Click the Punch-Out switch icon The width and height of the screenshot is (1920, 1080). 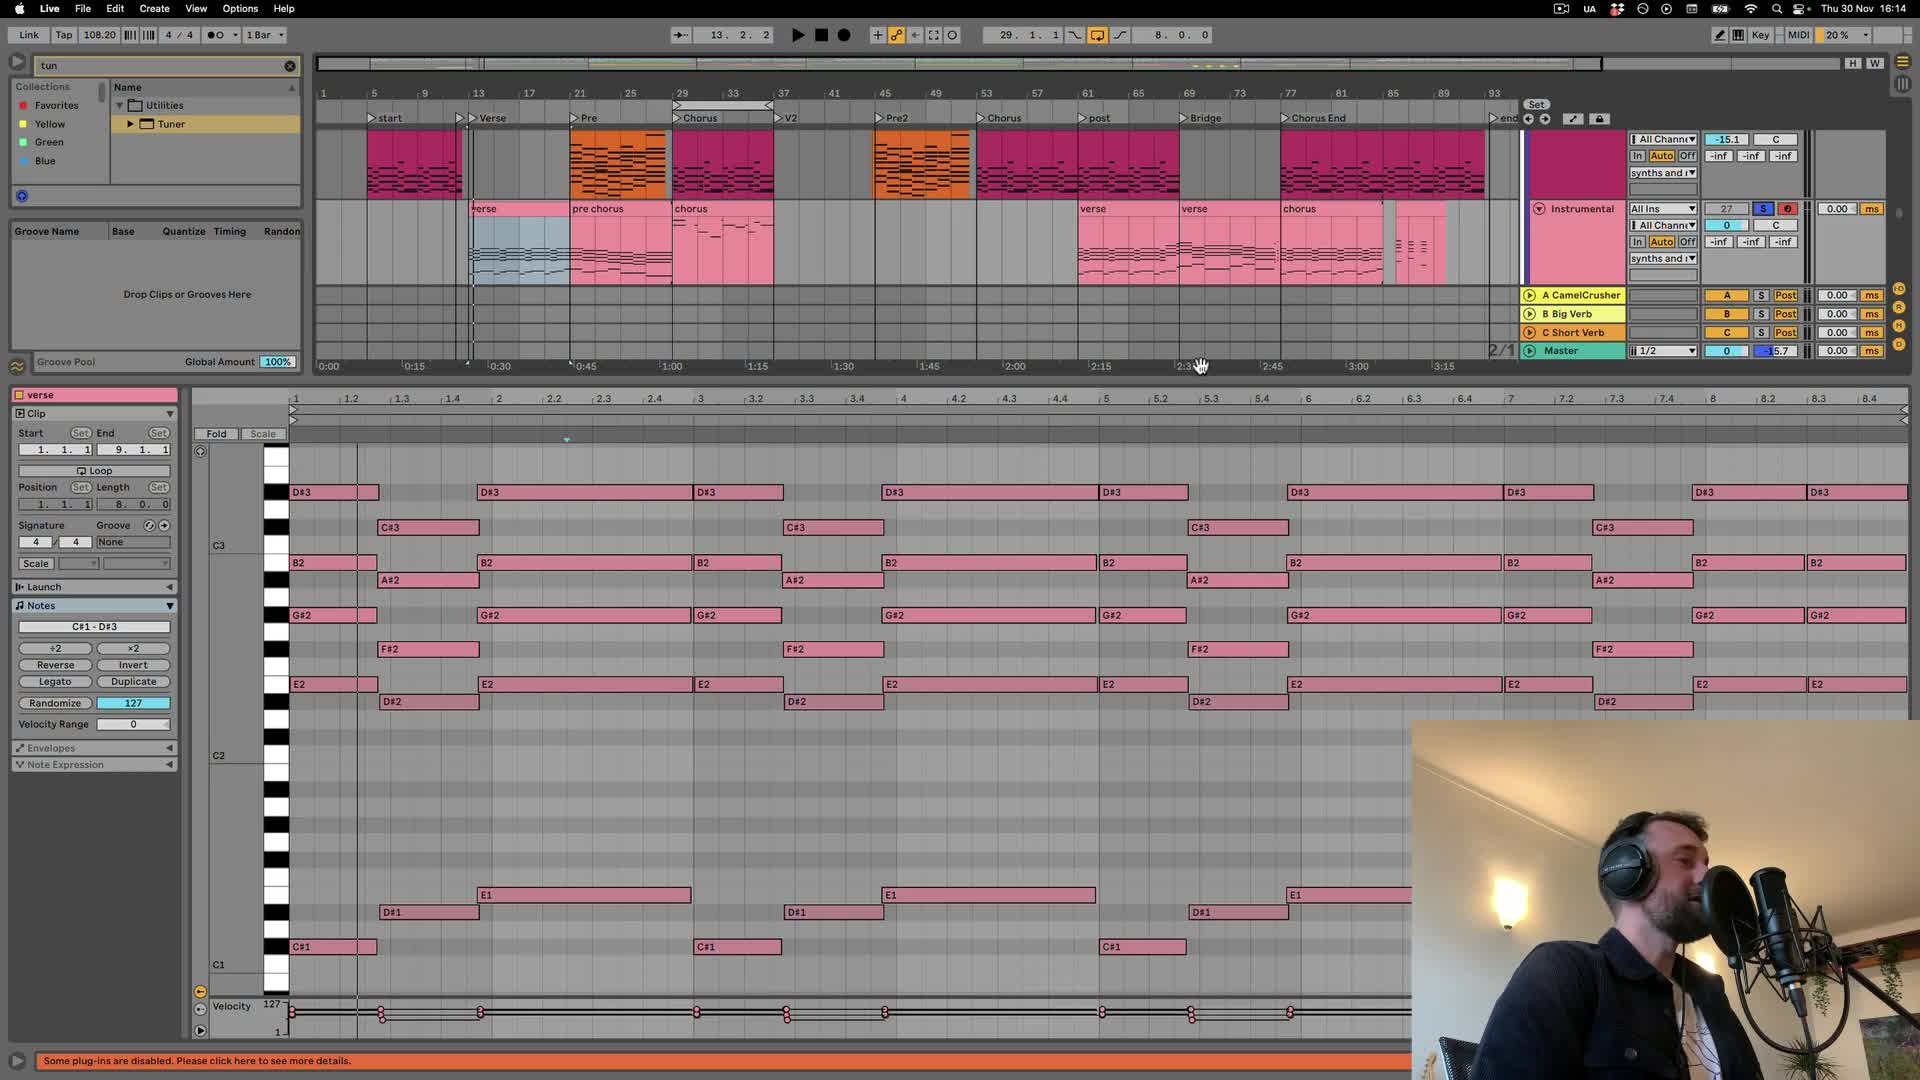pos(1120,35)
